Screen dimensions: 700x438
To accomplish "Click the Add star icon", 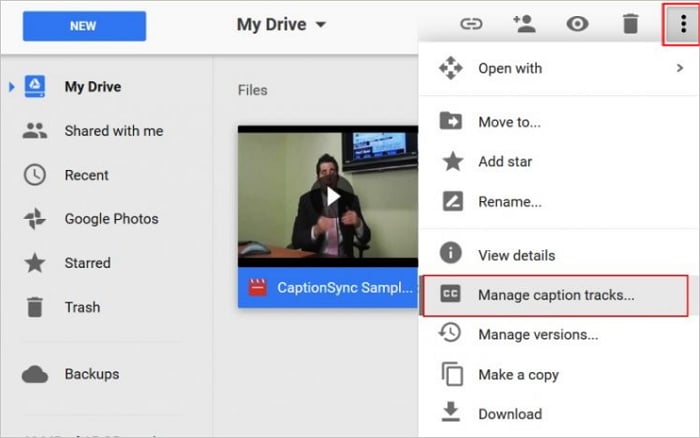I will click(451, 161).
